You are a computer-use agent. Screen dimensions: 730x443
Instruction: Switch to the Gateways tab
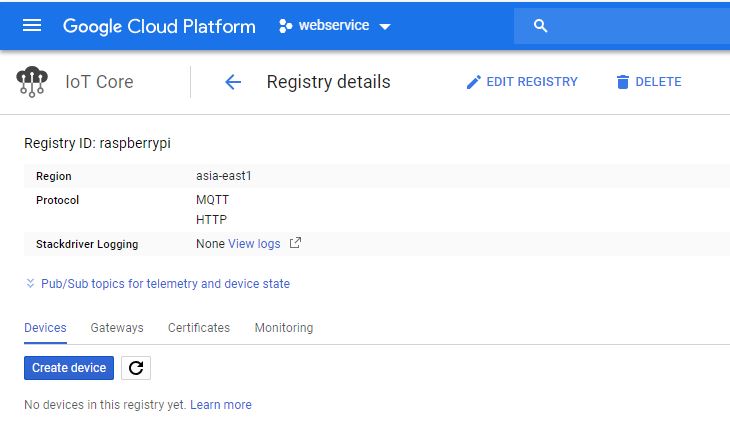pos(117,328)
